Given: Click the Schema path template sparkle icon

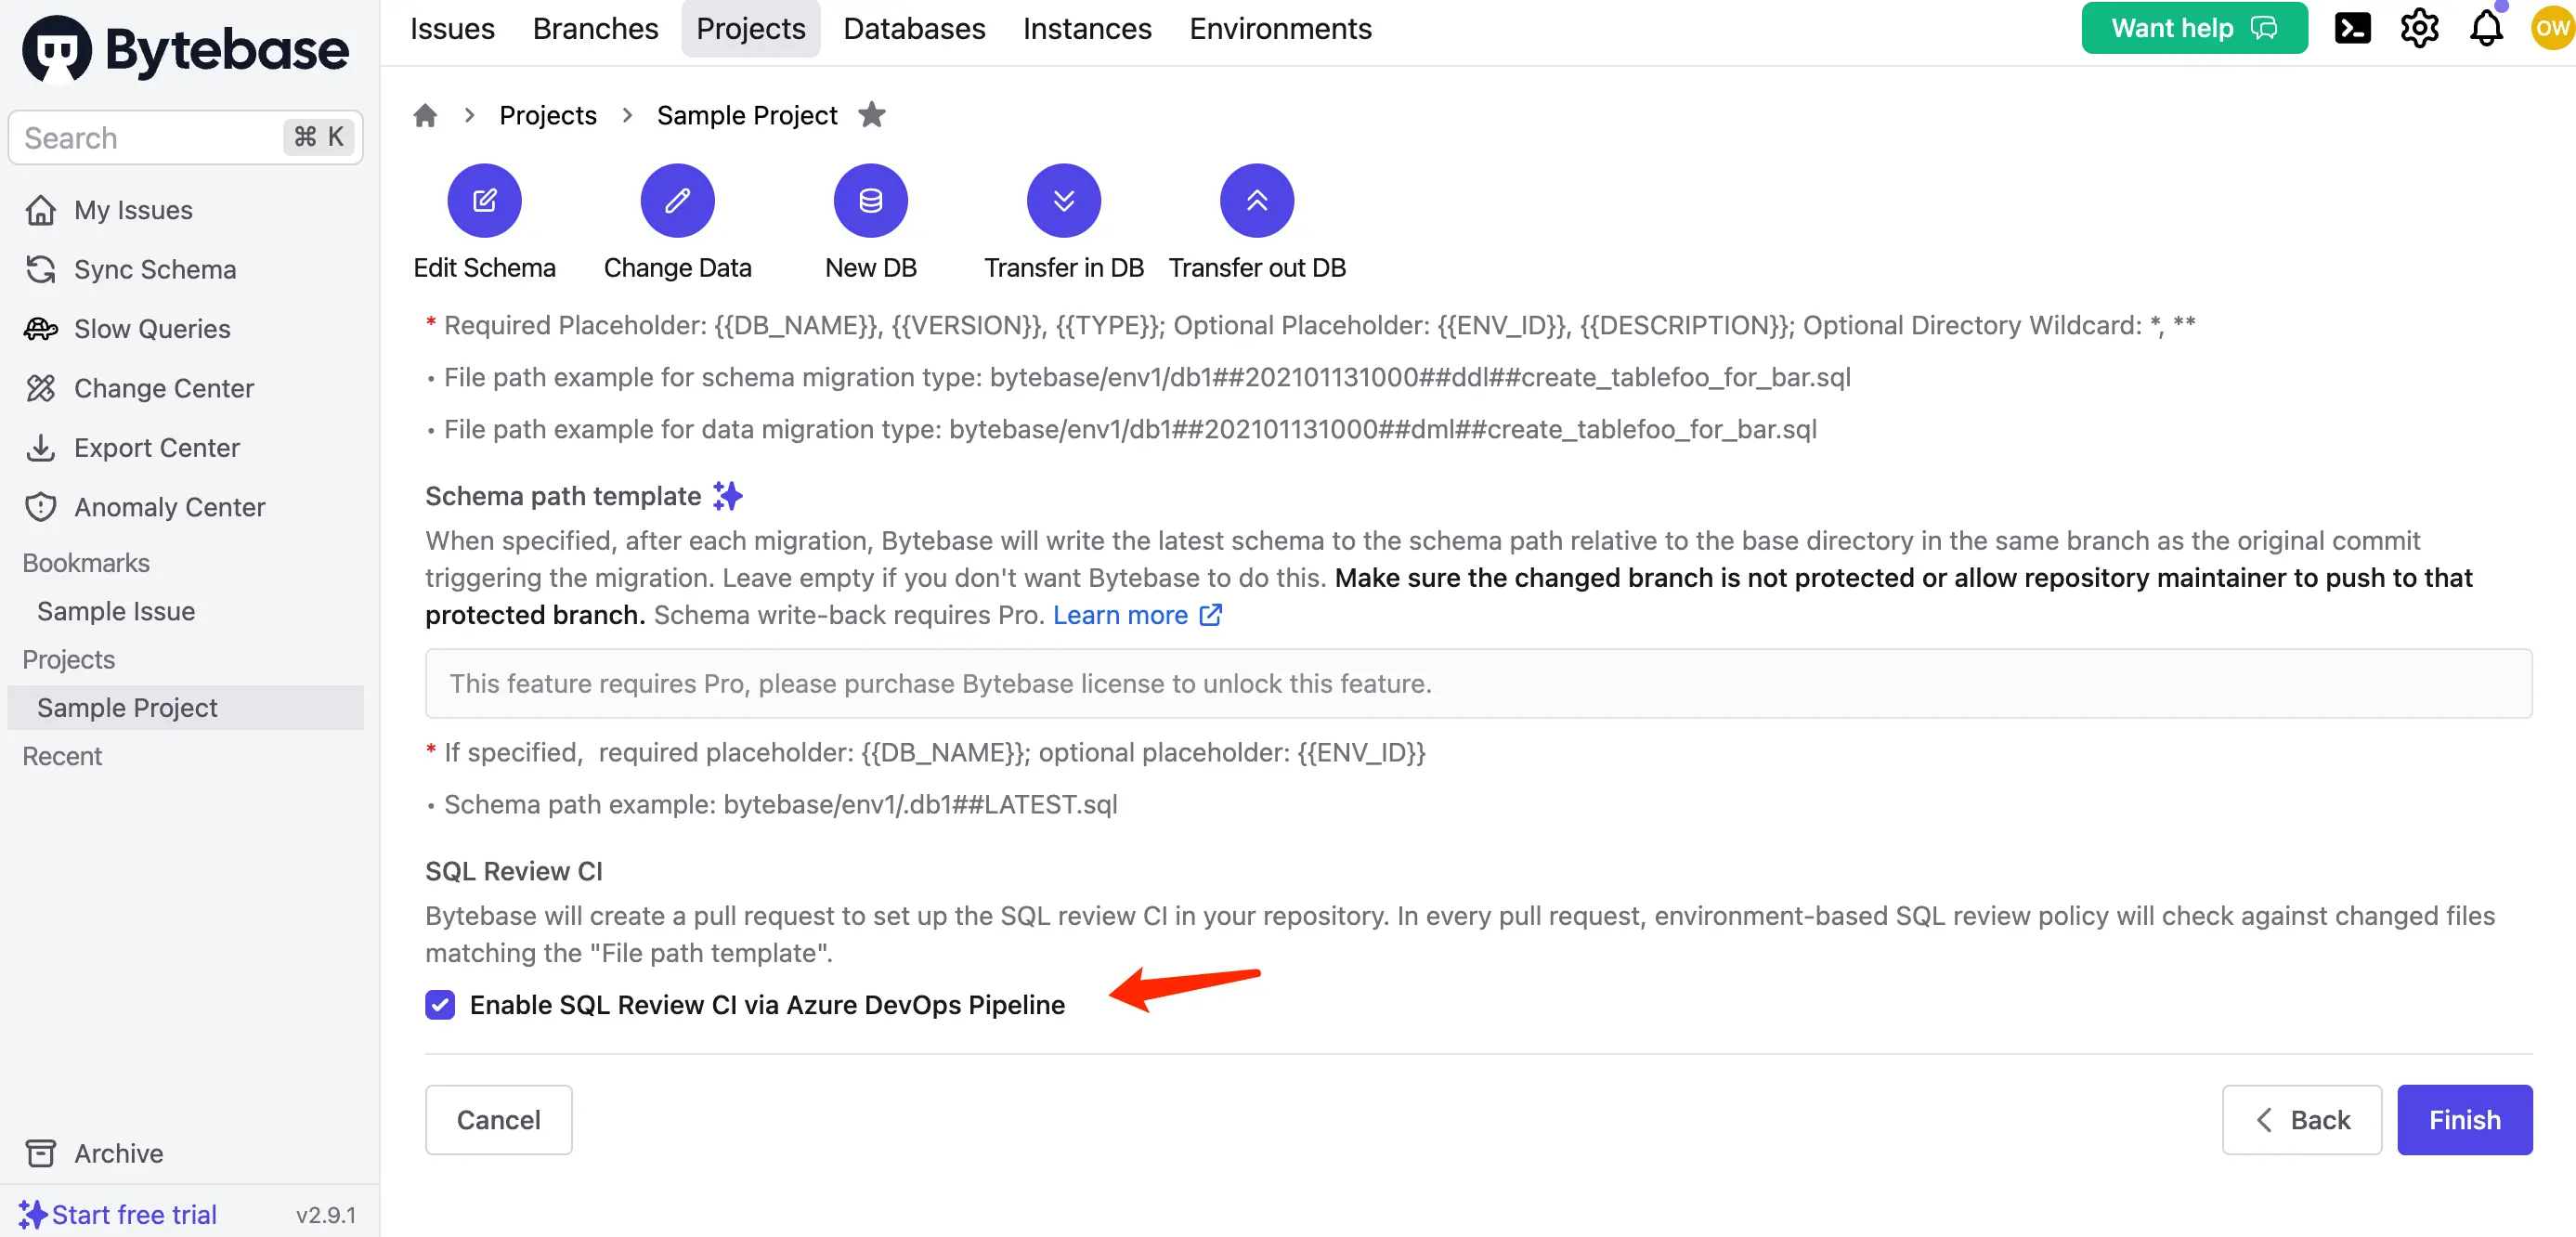Looking at the screenshot, I should (727, 495).
